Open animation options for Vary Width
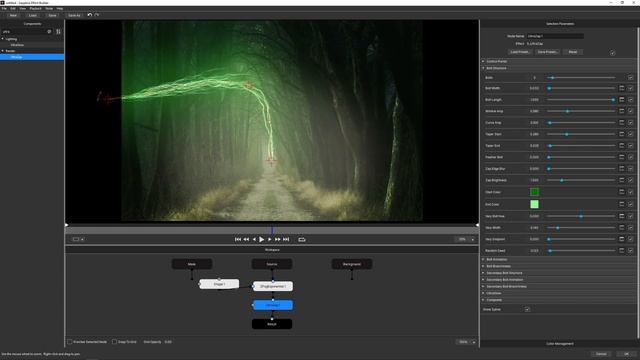Image resolution: width=640 pixels, height=360 pixels. coord(622,228)
